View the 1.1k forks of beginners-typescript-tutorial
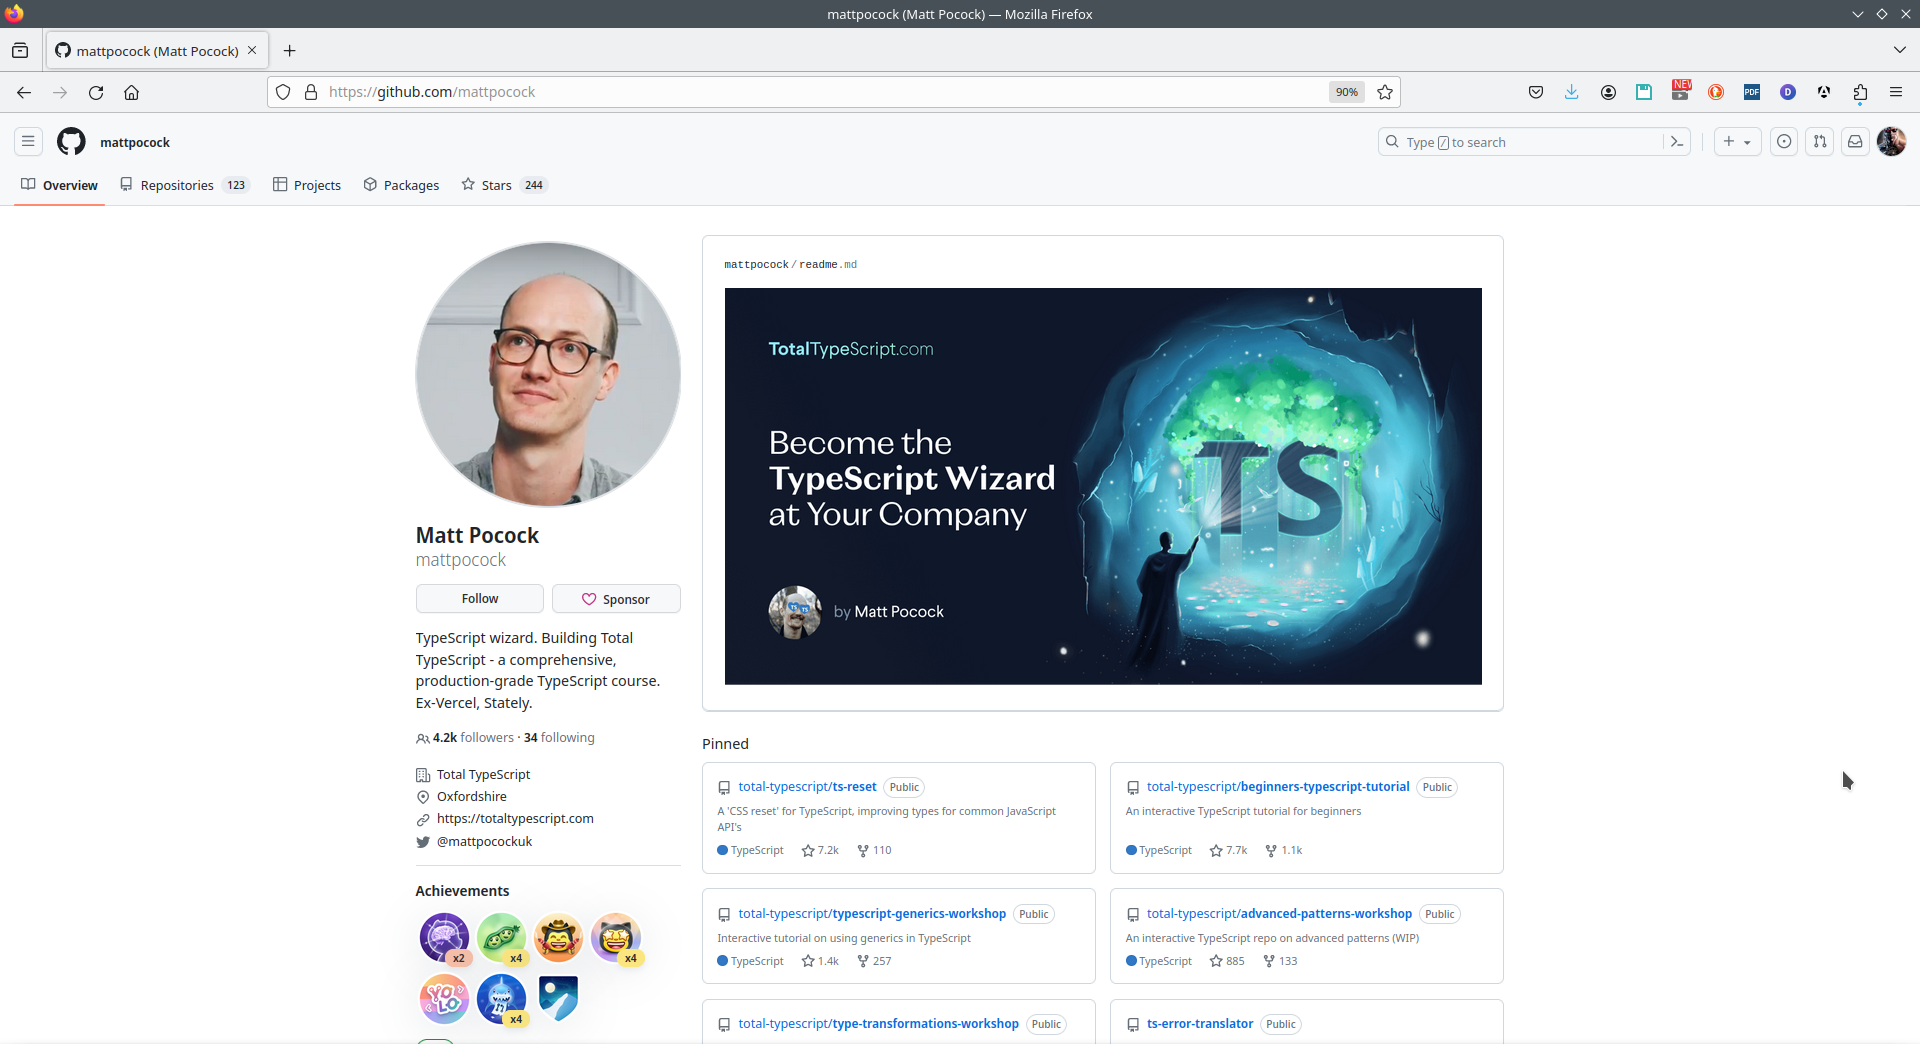 tap(1284, 851)
